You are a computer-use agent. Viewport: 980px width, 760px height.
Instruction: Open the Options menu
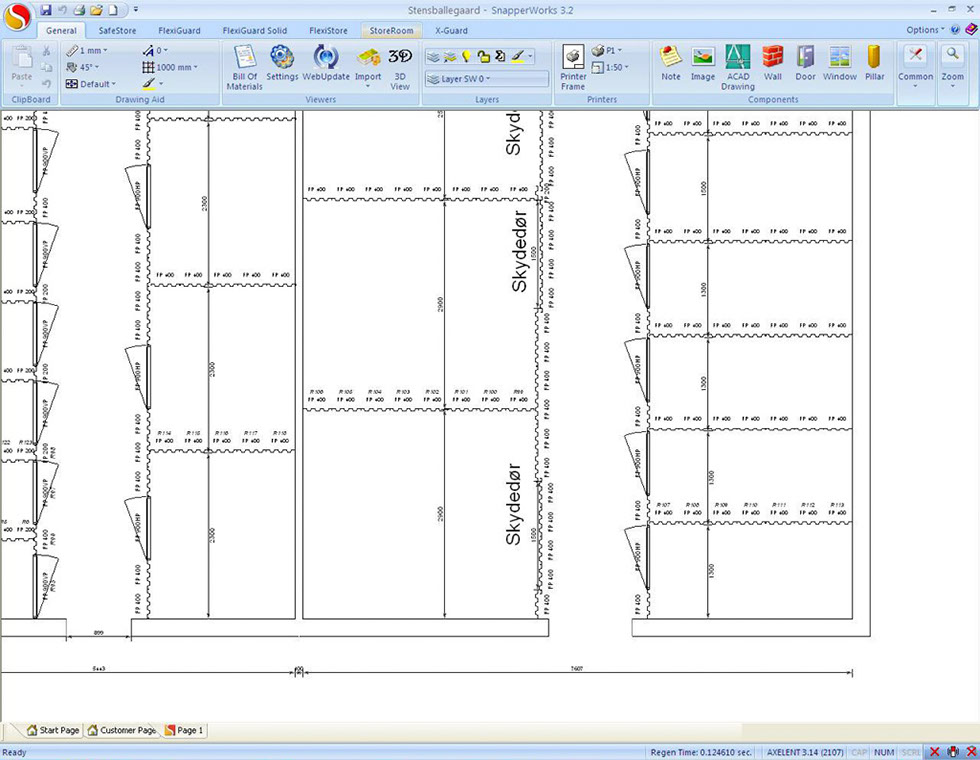pos(925,30)
